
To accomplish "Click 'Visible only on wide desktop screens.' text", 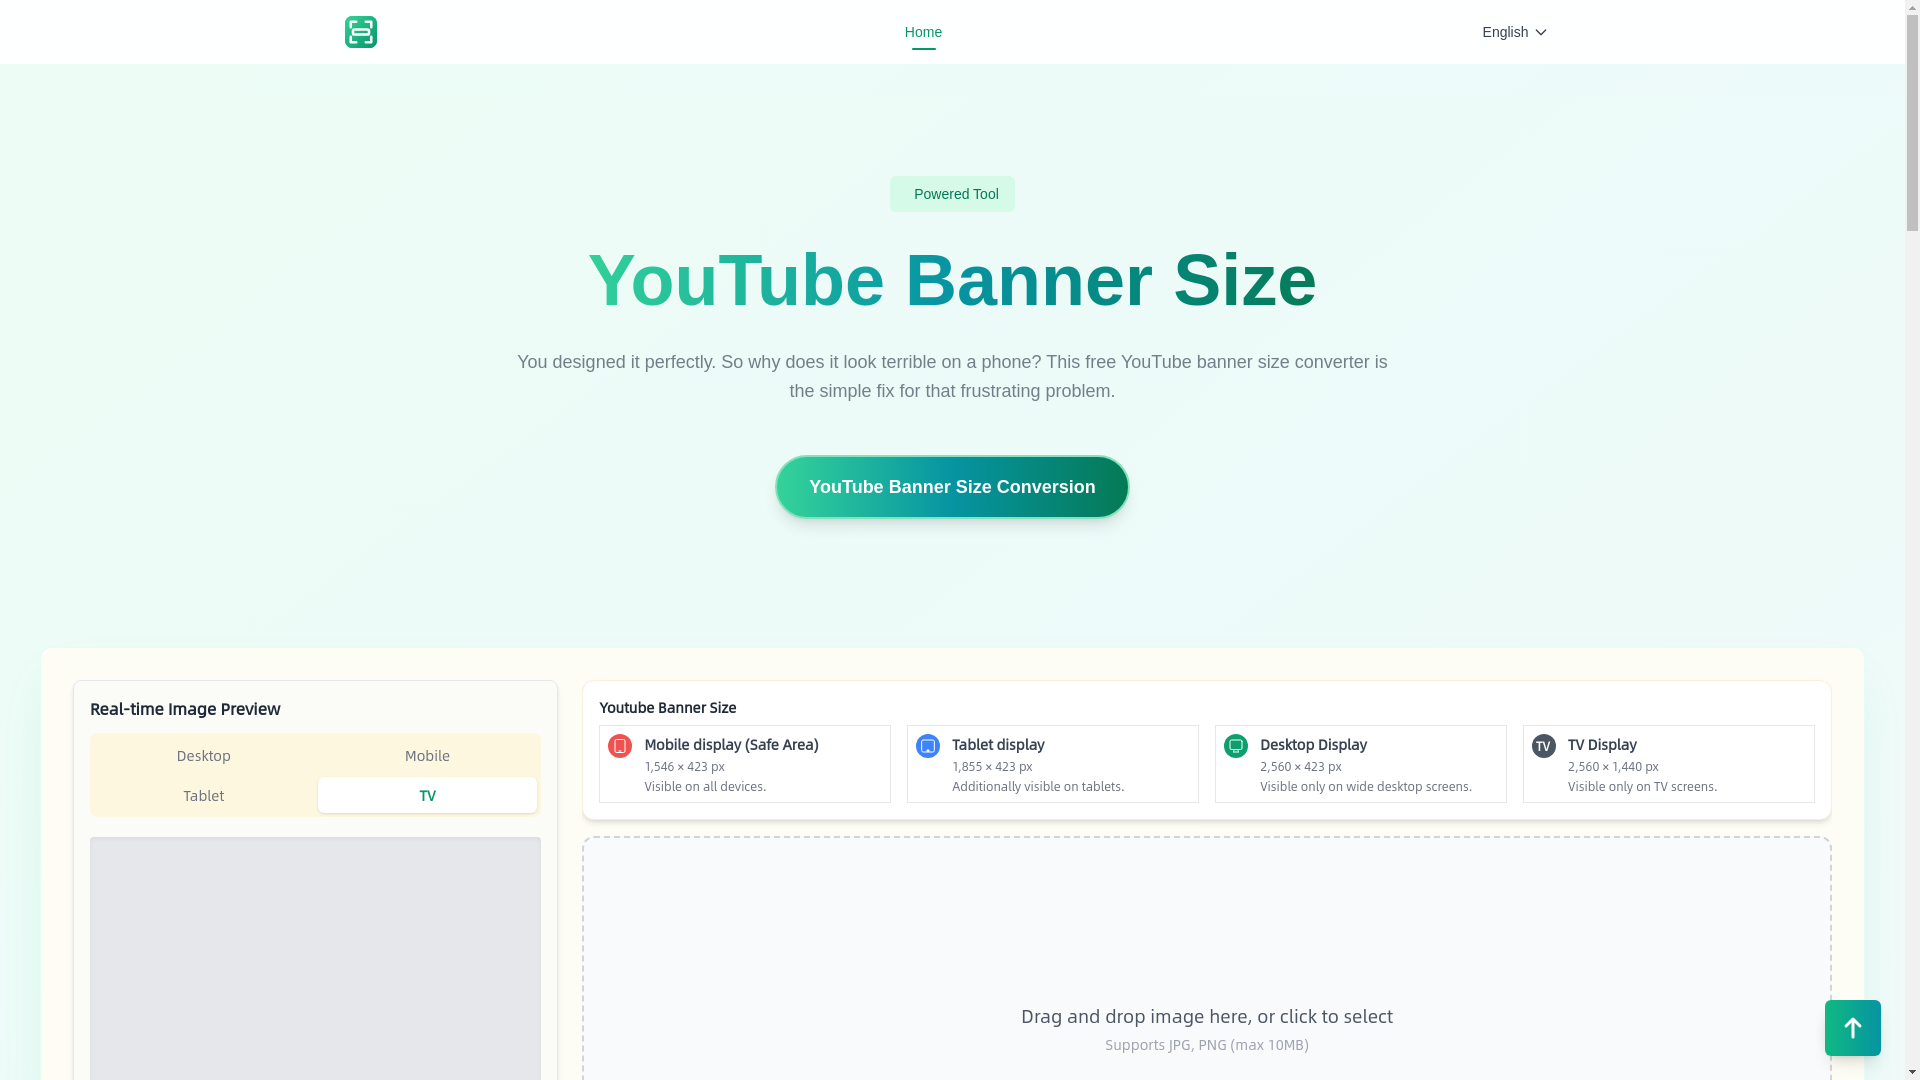I will point(1366,787).
